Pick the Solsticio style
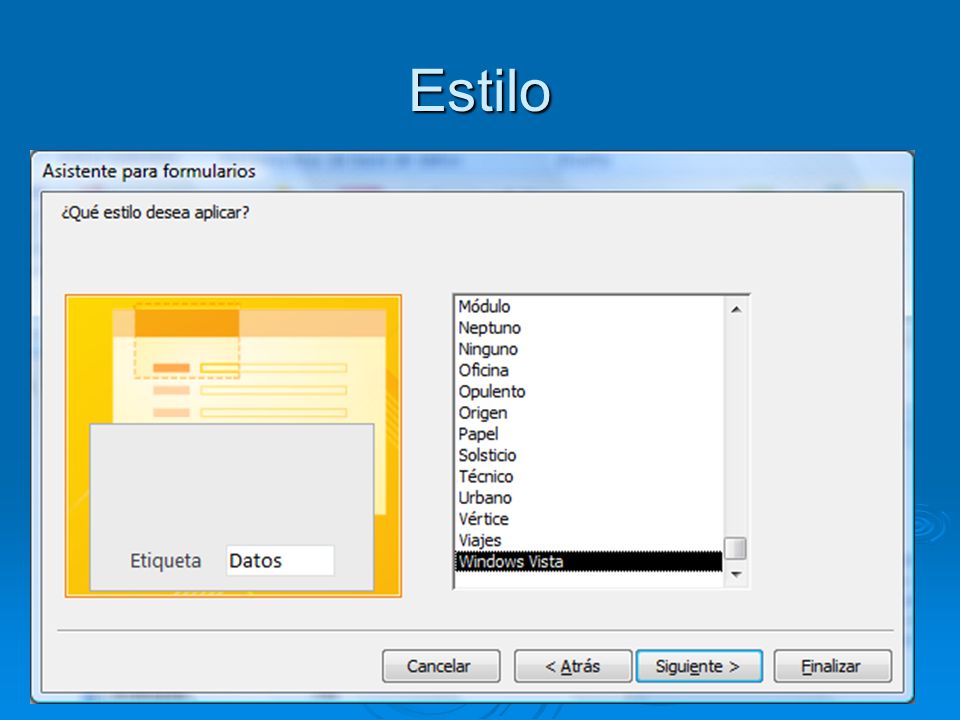Screen dimensions: 960x720 click(x=589, y=455)
